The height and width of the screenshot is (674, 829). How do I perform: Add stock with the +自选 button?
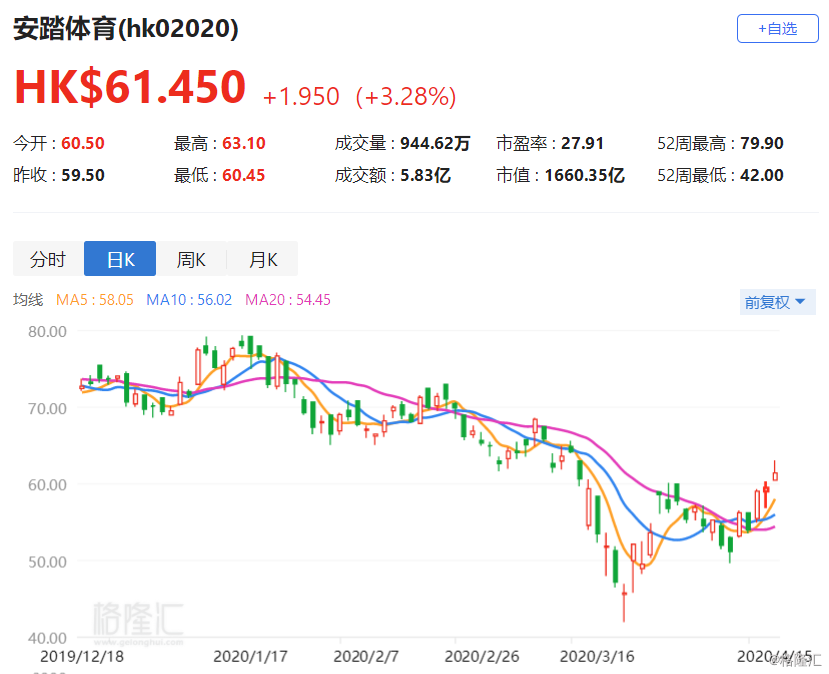777,29
